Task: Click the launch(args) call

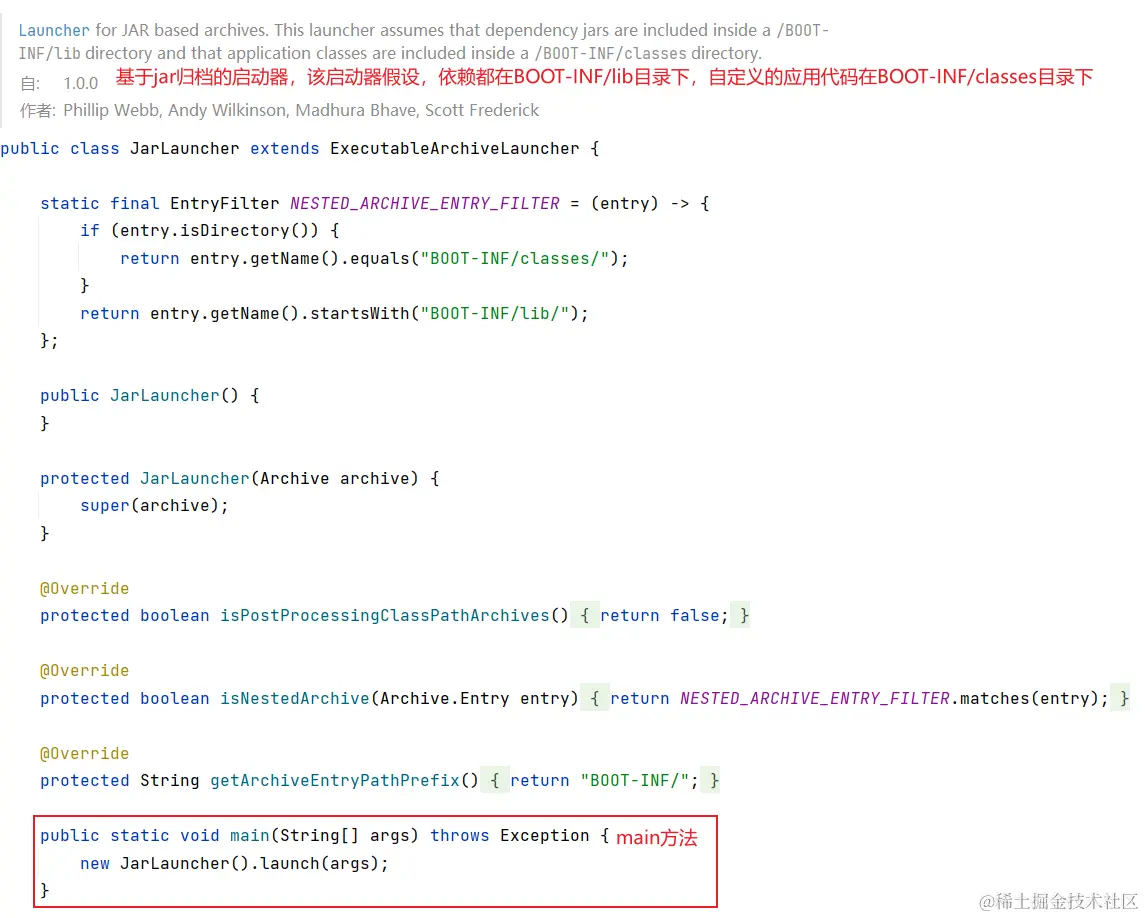Action: [319, 863]
